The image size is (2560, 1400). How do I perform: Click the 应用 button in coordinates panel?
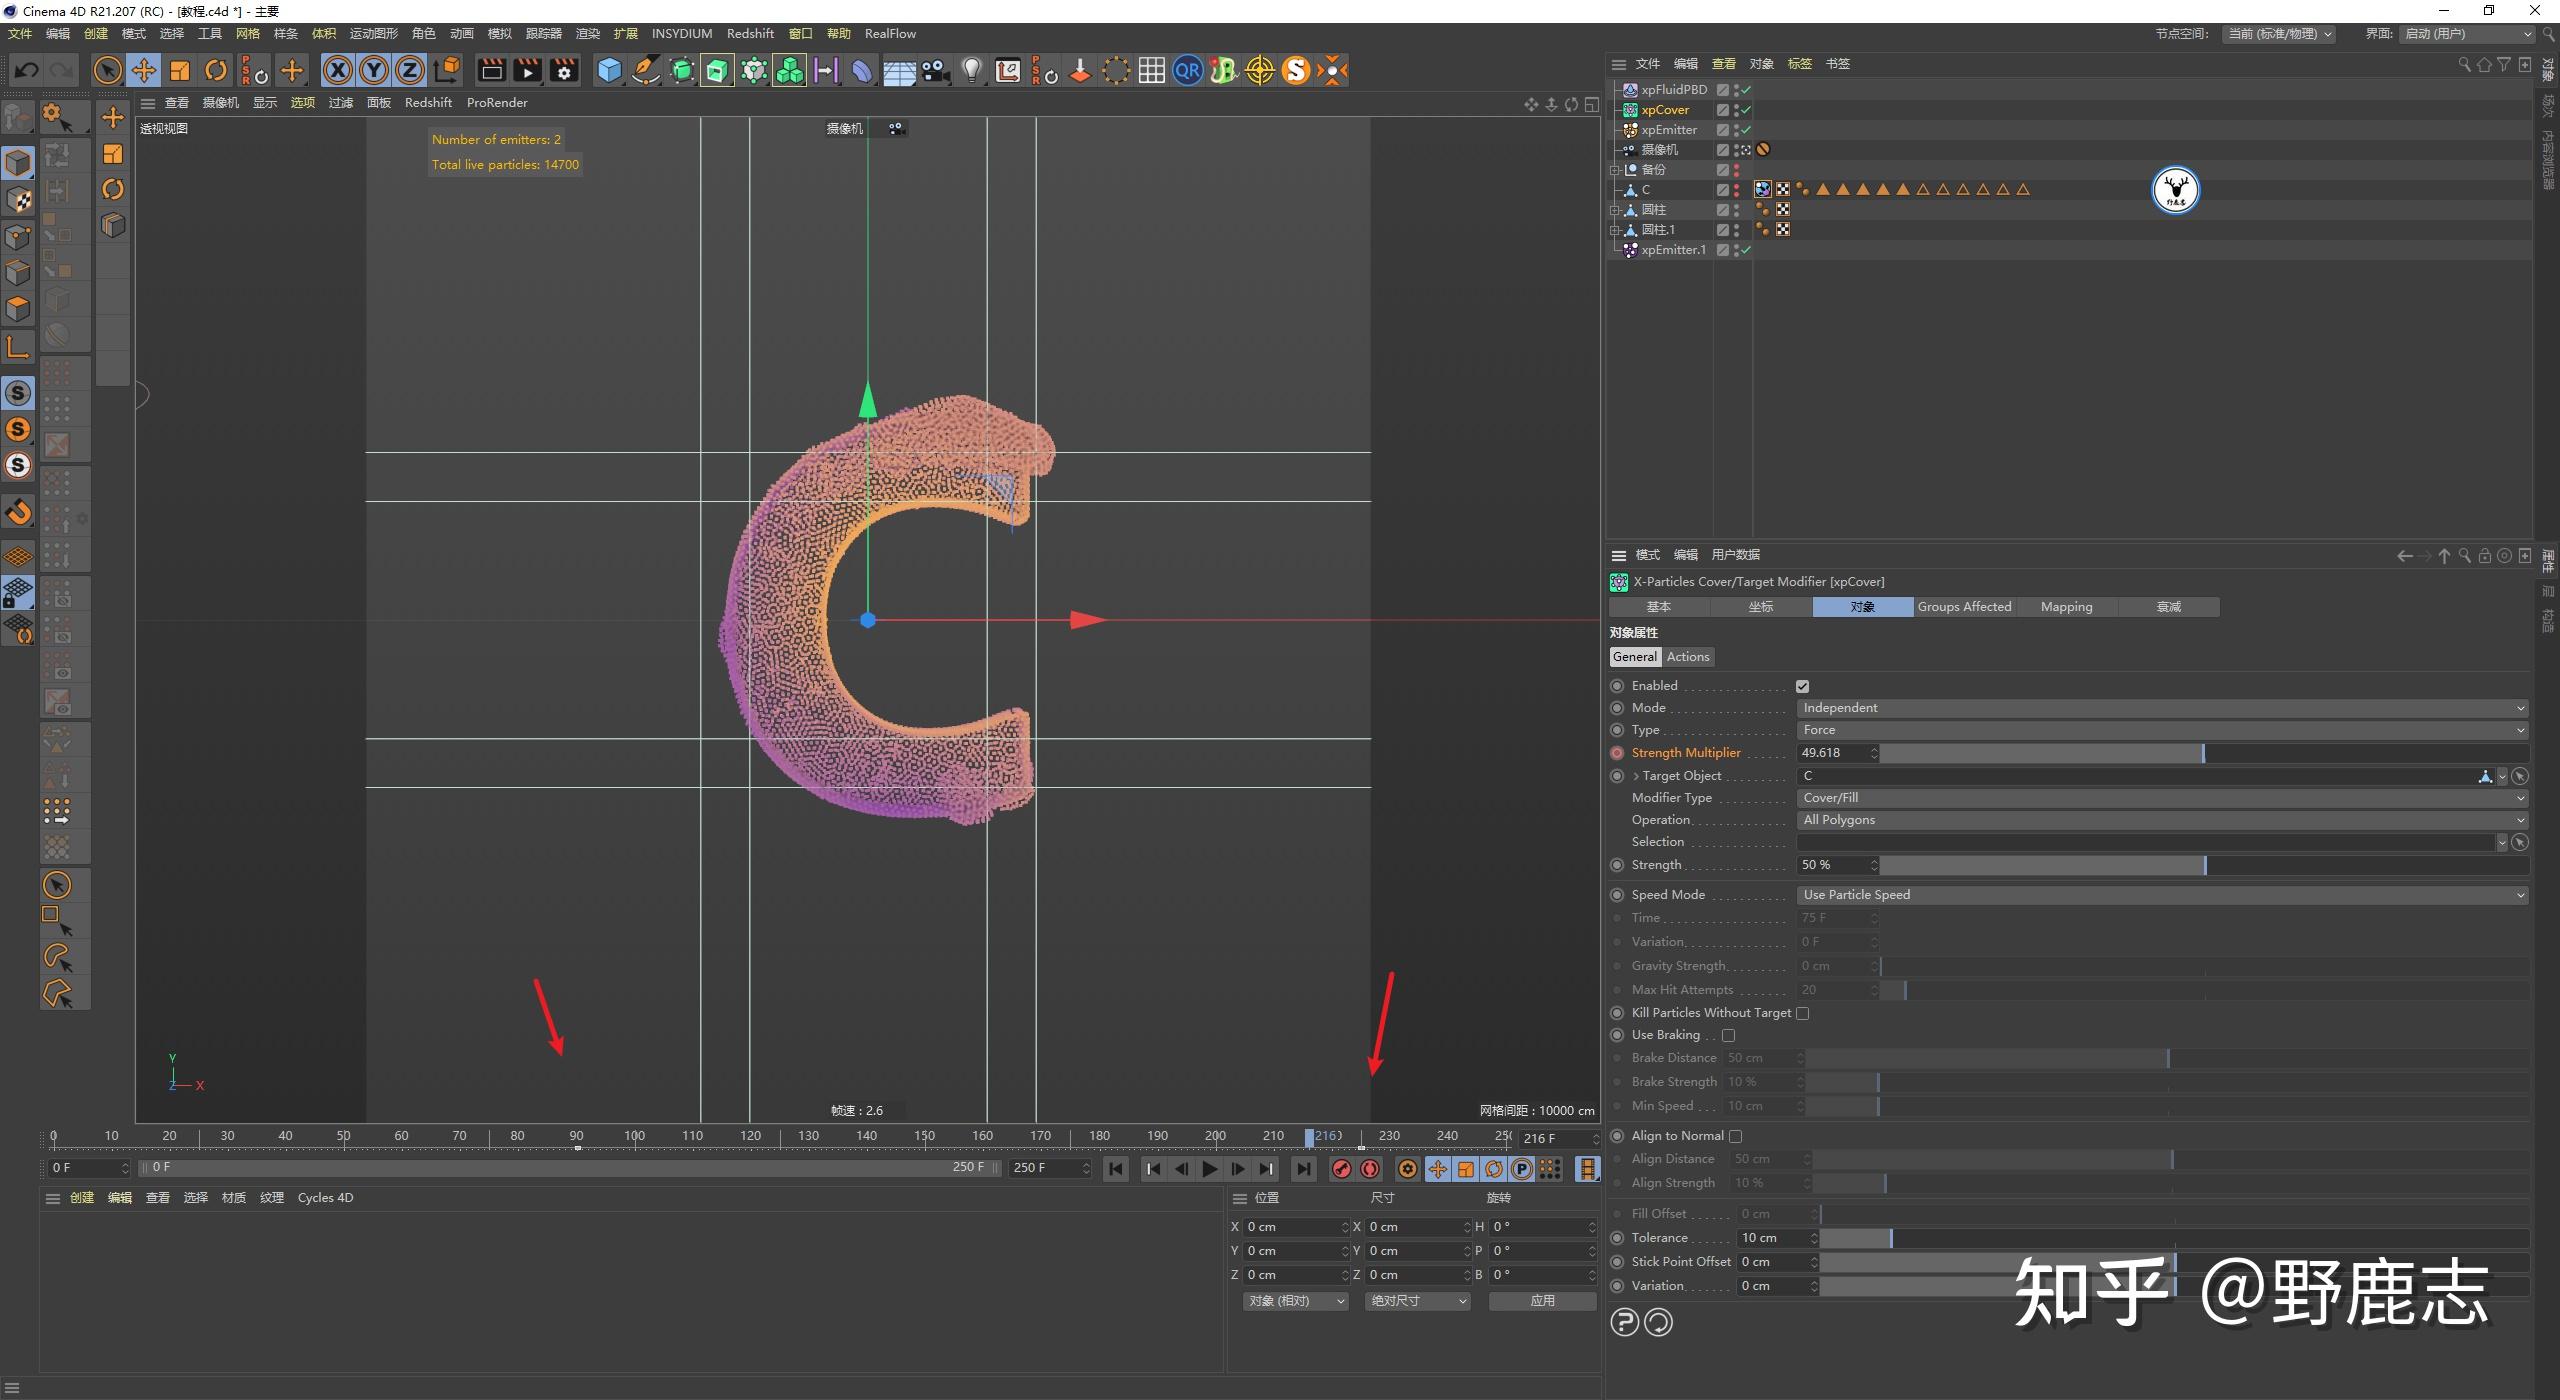1542,1301
